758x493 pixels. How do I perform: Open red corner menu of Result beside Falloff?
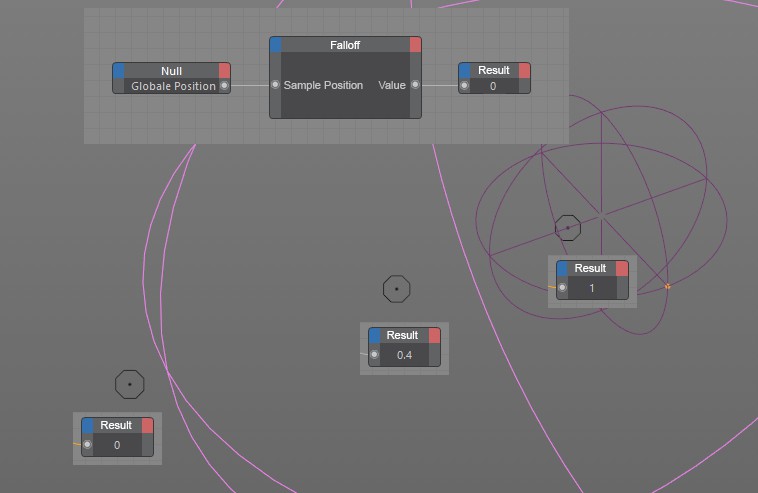point(524,70)
